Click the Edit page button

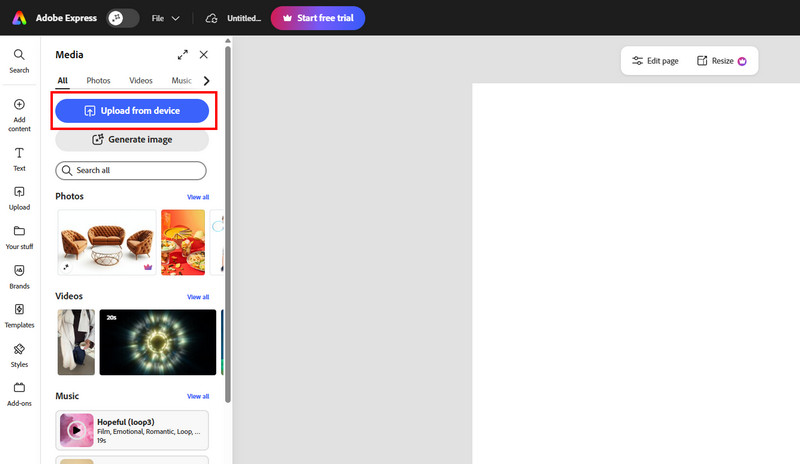click(x=655, y=61)
